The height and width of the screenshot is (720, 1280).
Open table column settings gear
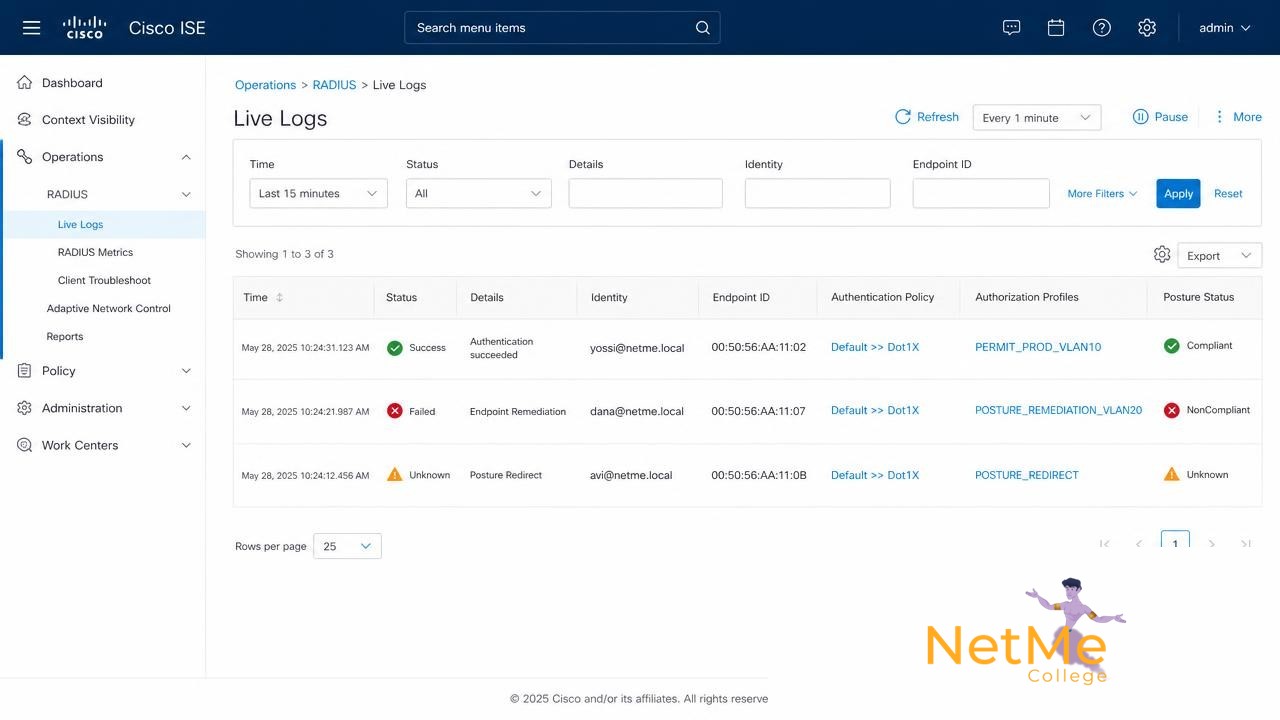1162,255
